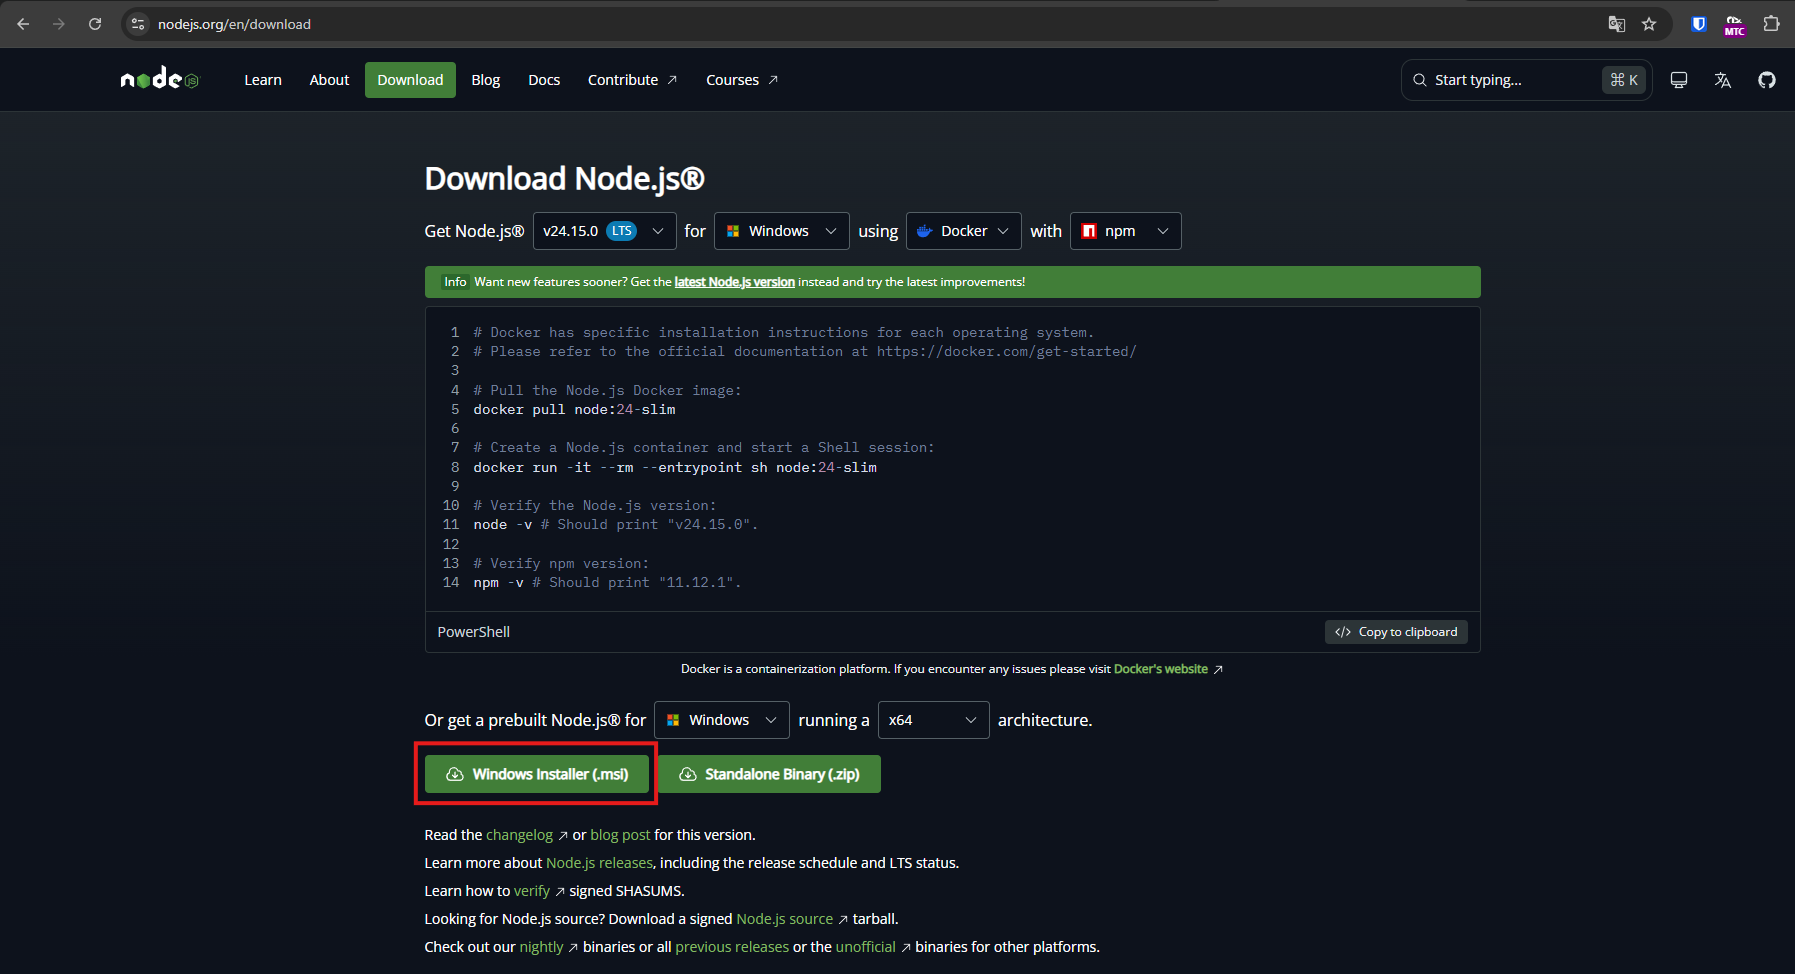The width and height of the screenshot is (1795, 974).
Task: Click the translate page icon in address bar
Action: [x=1616, y=24]
